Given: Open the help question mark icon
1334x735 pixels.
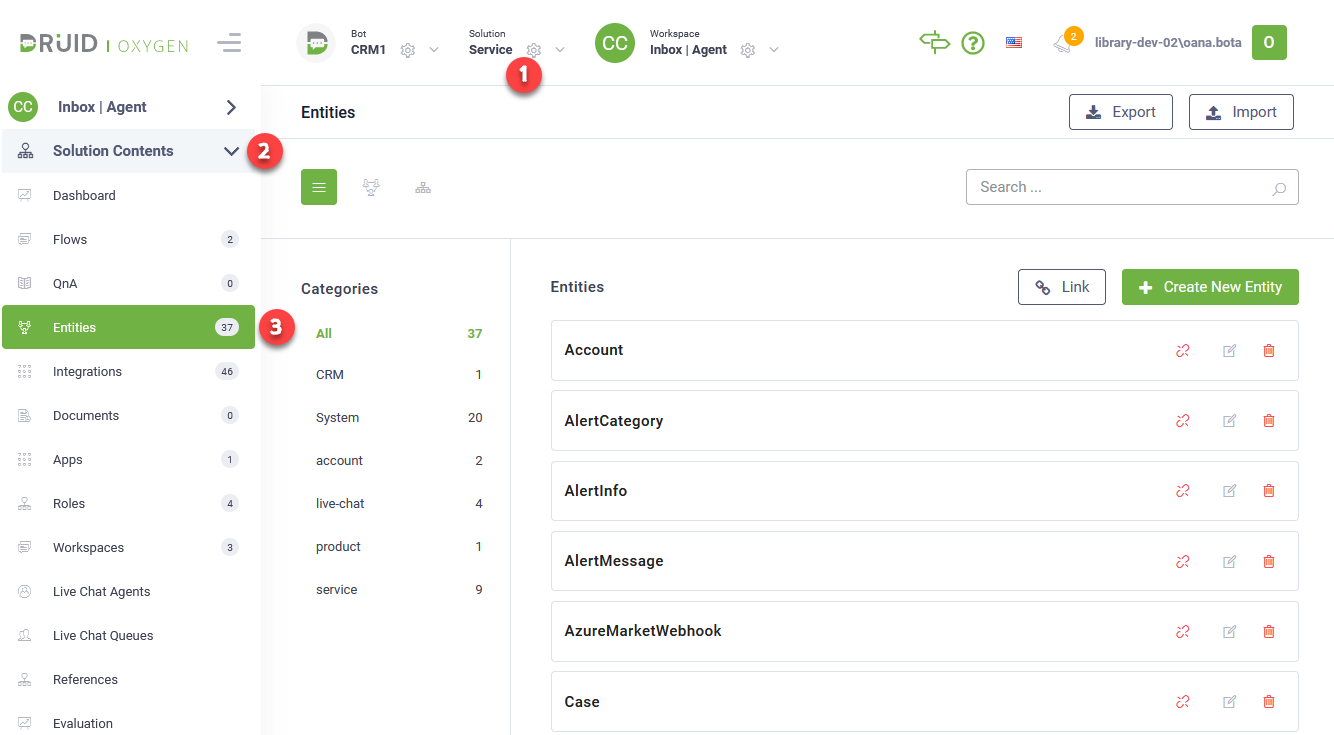Looking at the screenshot, I should [x=973, y=43].
